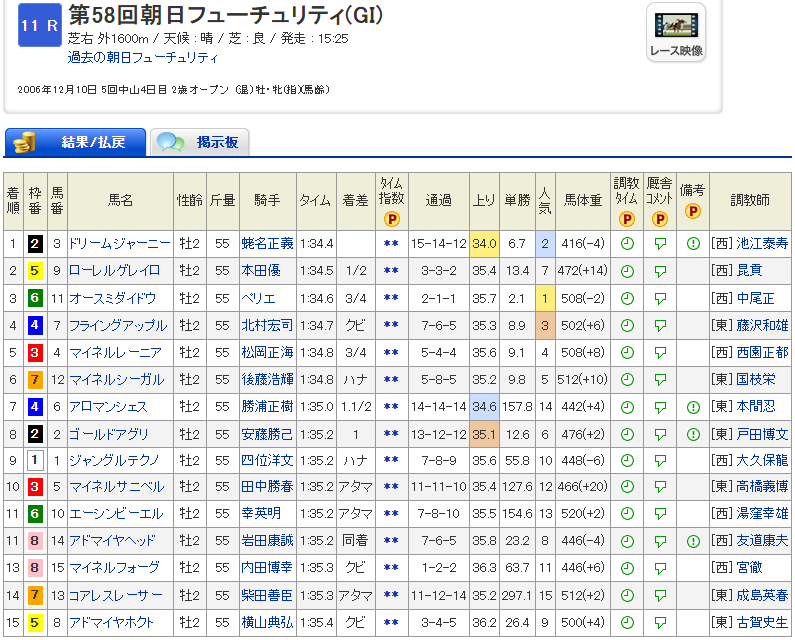This screenshot has height=640, width=795.
Task: Open remarks exclamation icon for ドリームジャーニー
Action: pyautogui.click(x=693, y=244)
